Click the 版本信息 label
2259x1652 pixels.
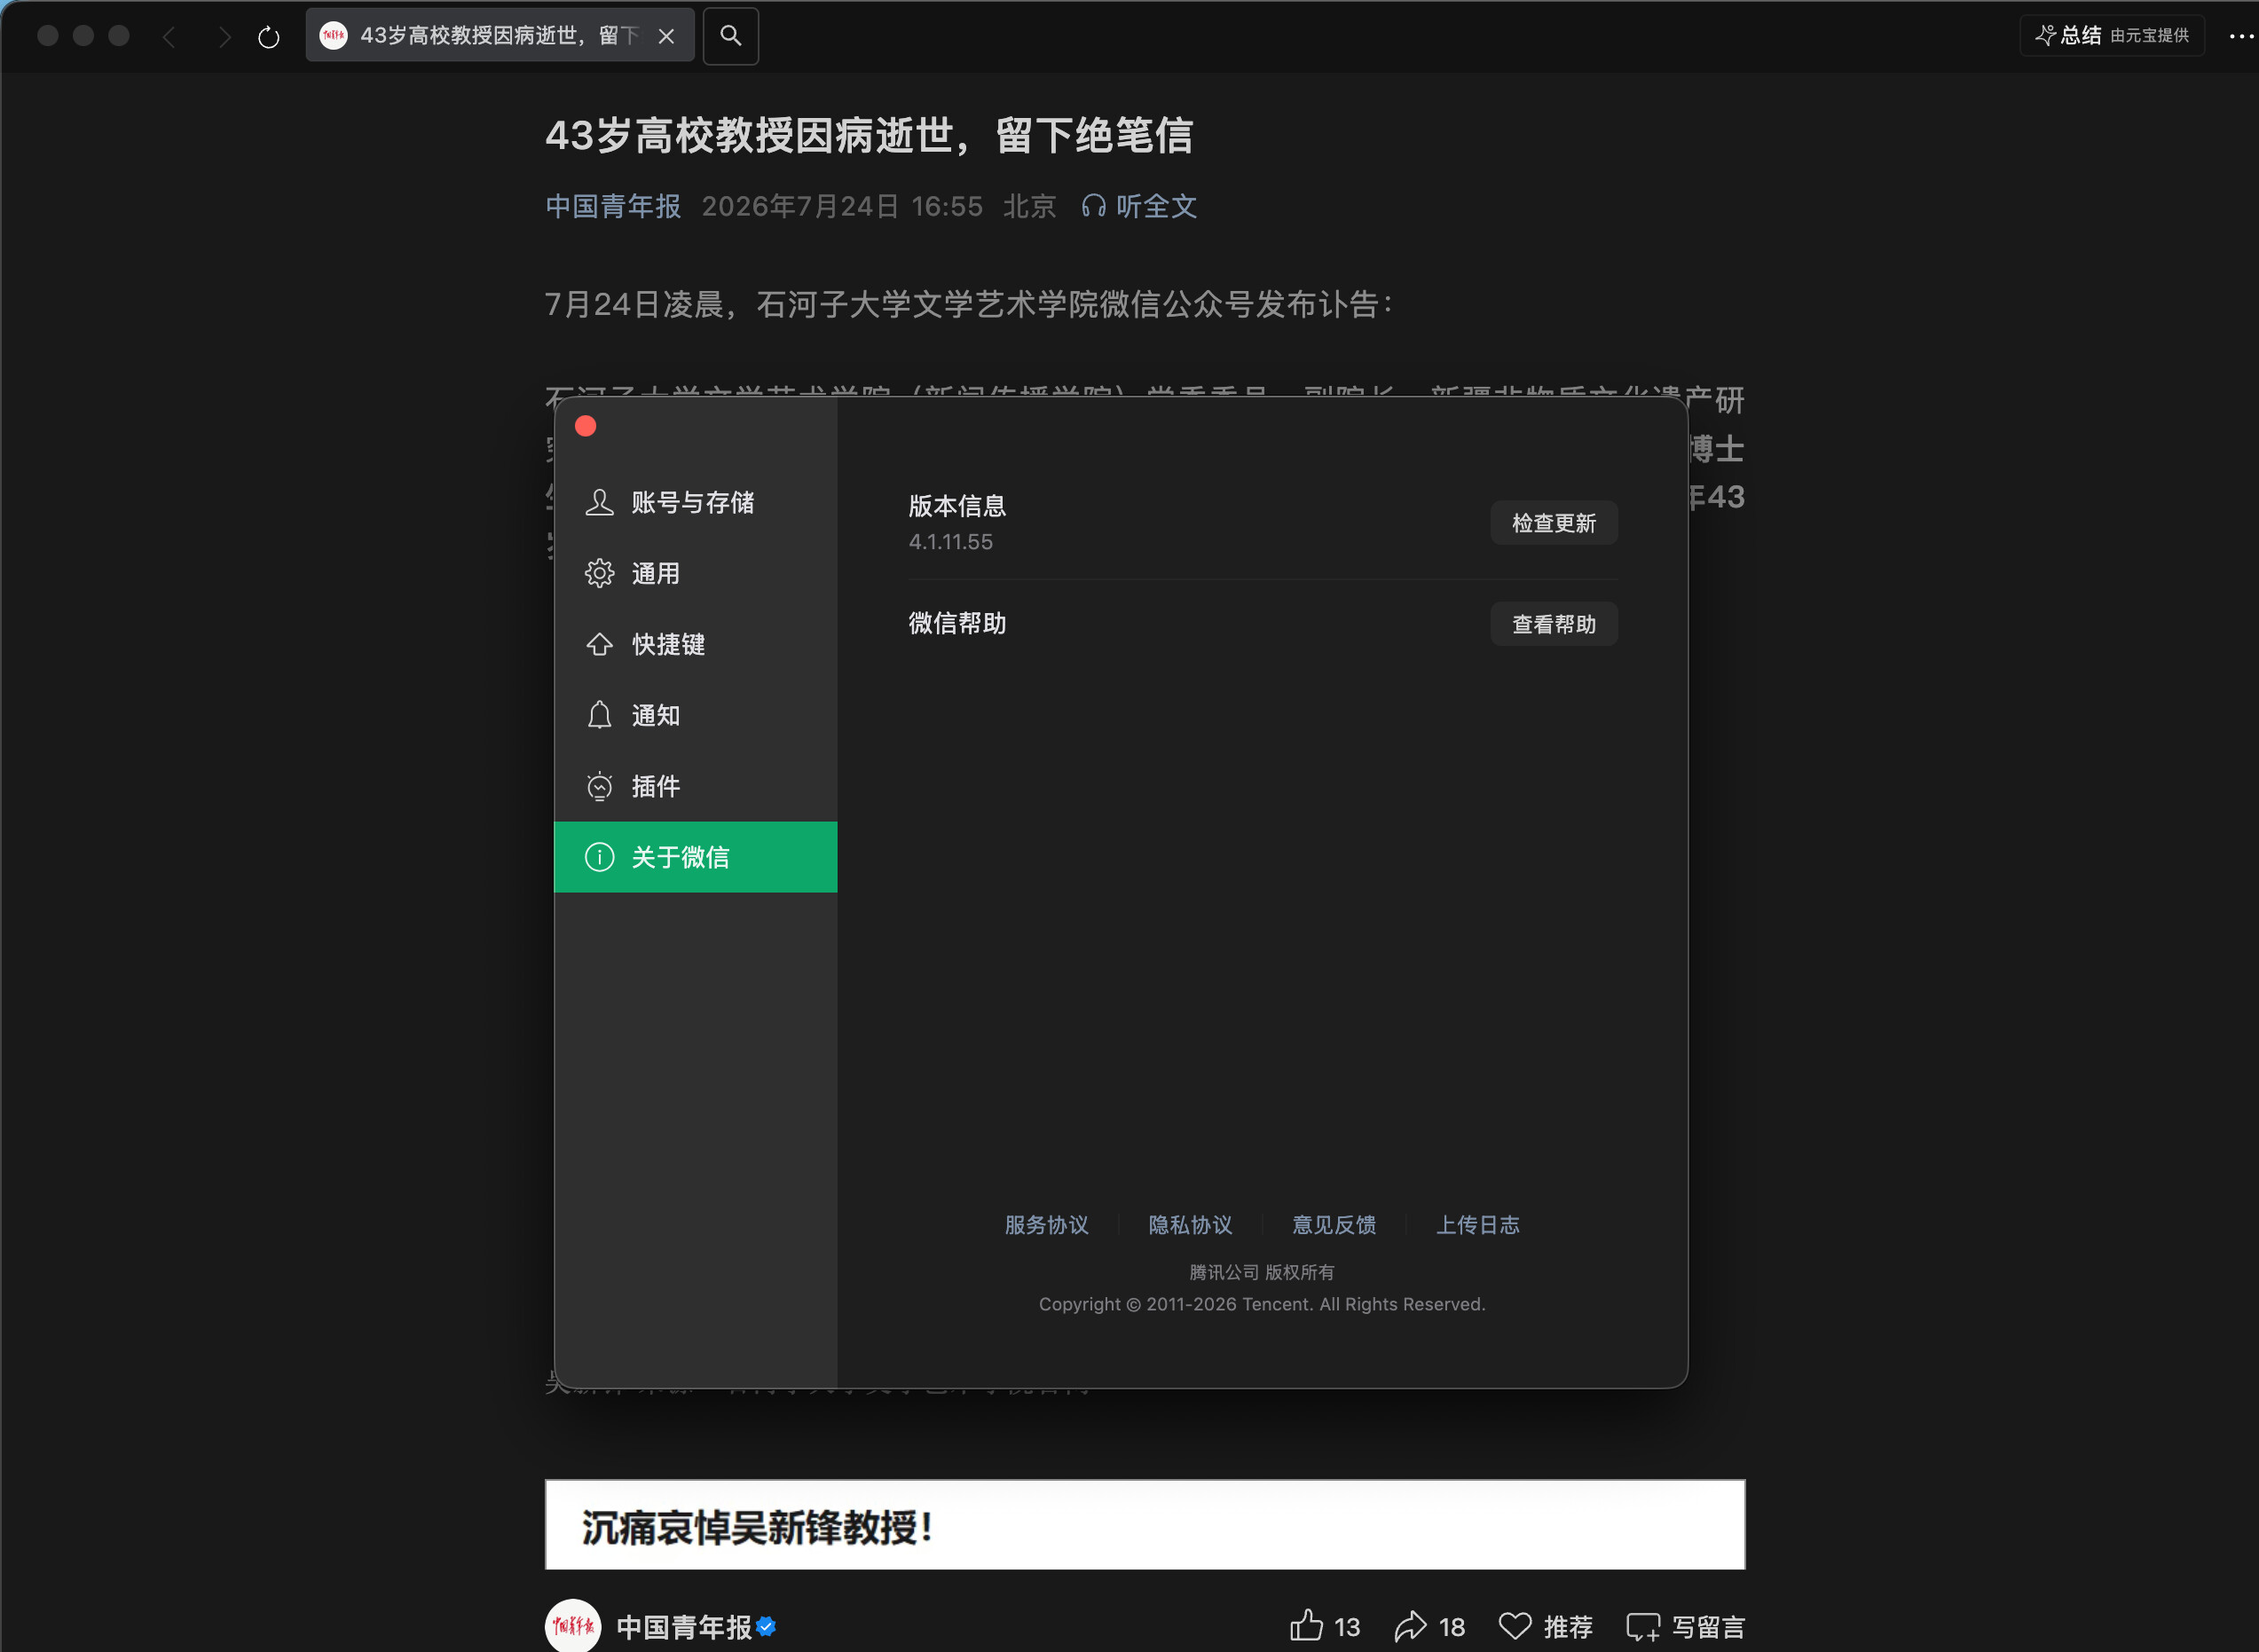(957, 506)
